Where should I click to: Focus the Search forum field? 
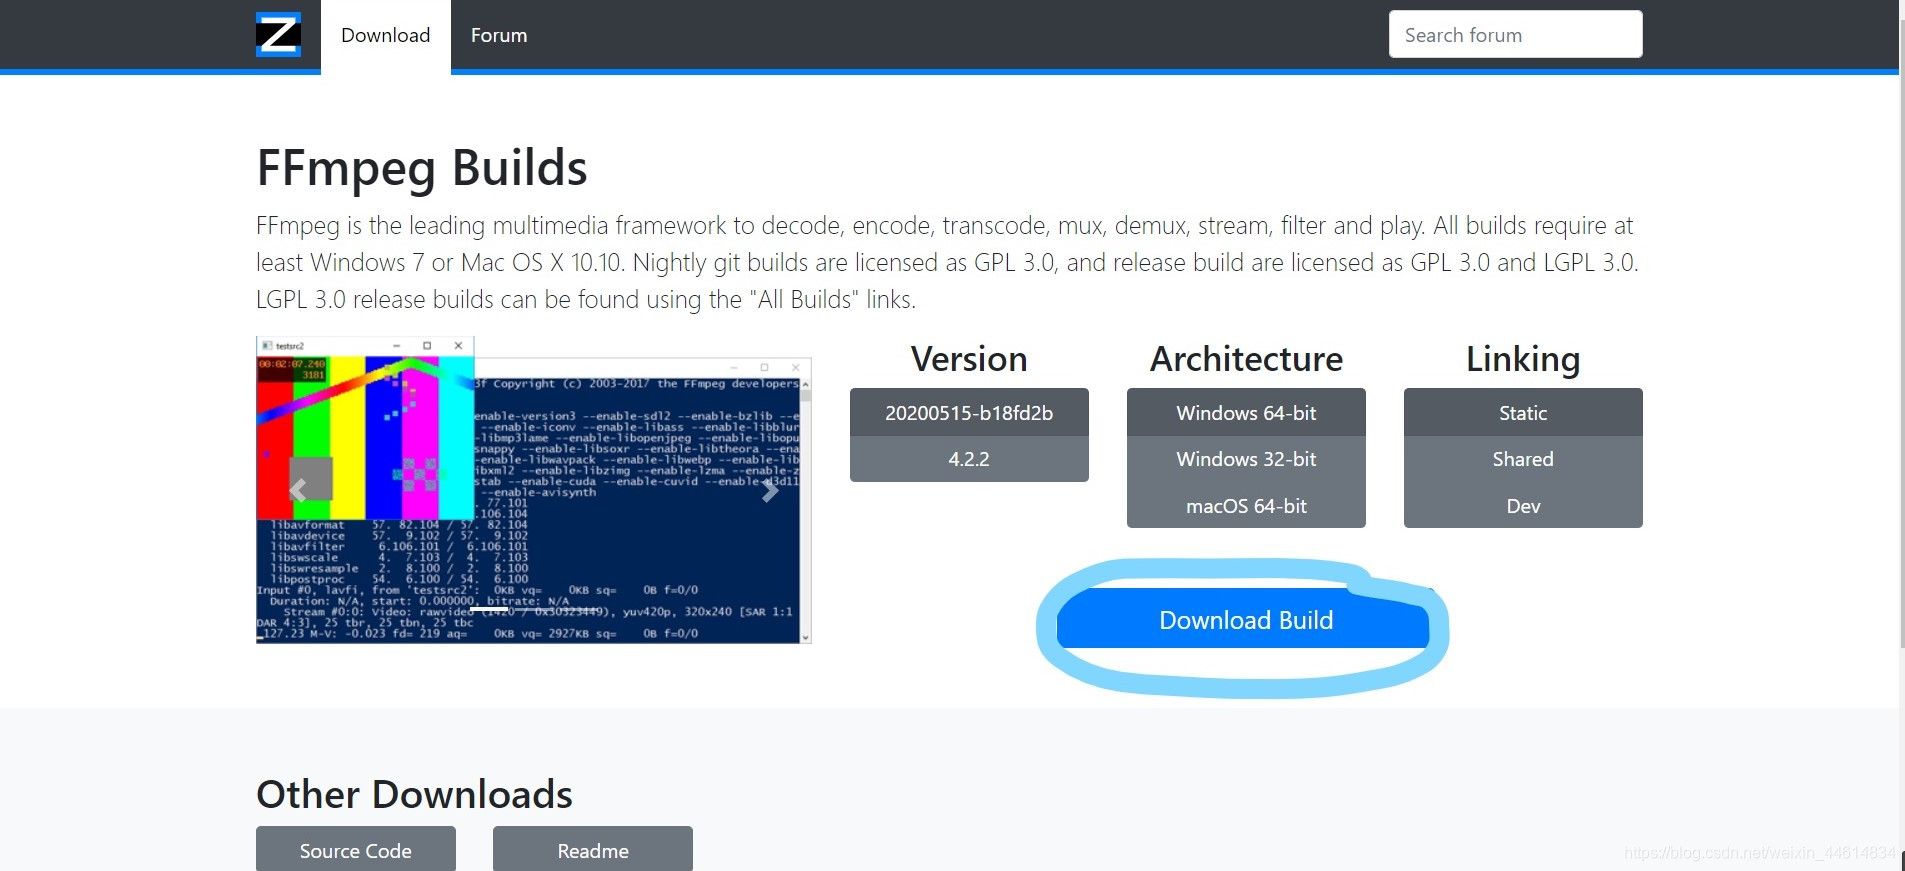point(1515,35)
